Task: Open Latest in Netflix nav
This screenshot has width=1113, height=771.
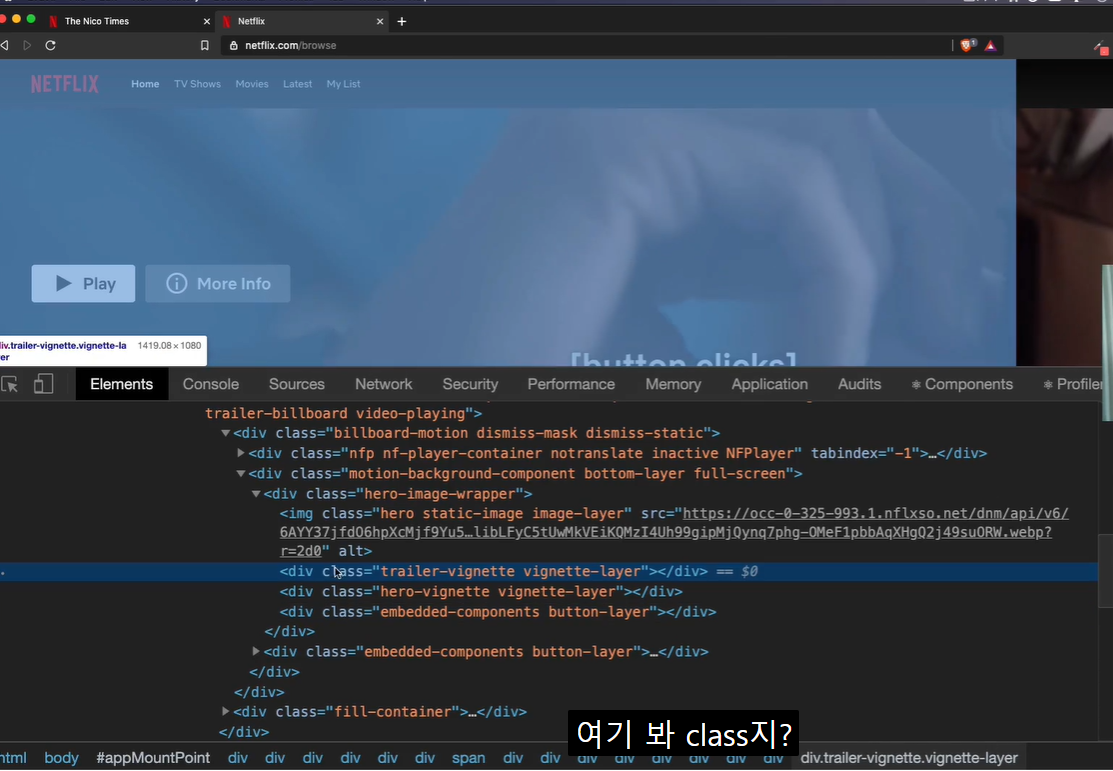Action: tap(297, 84)
